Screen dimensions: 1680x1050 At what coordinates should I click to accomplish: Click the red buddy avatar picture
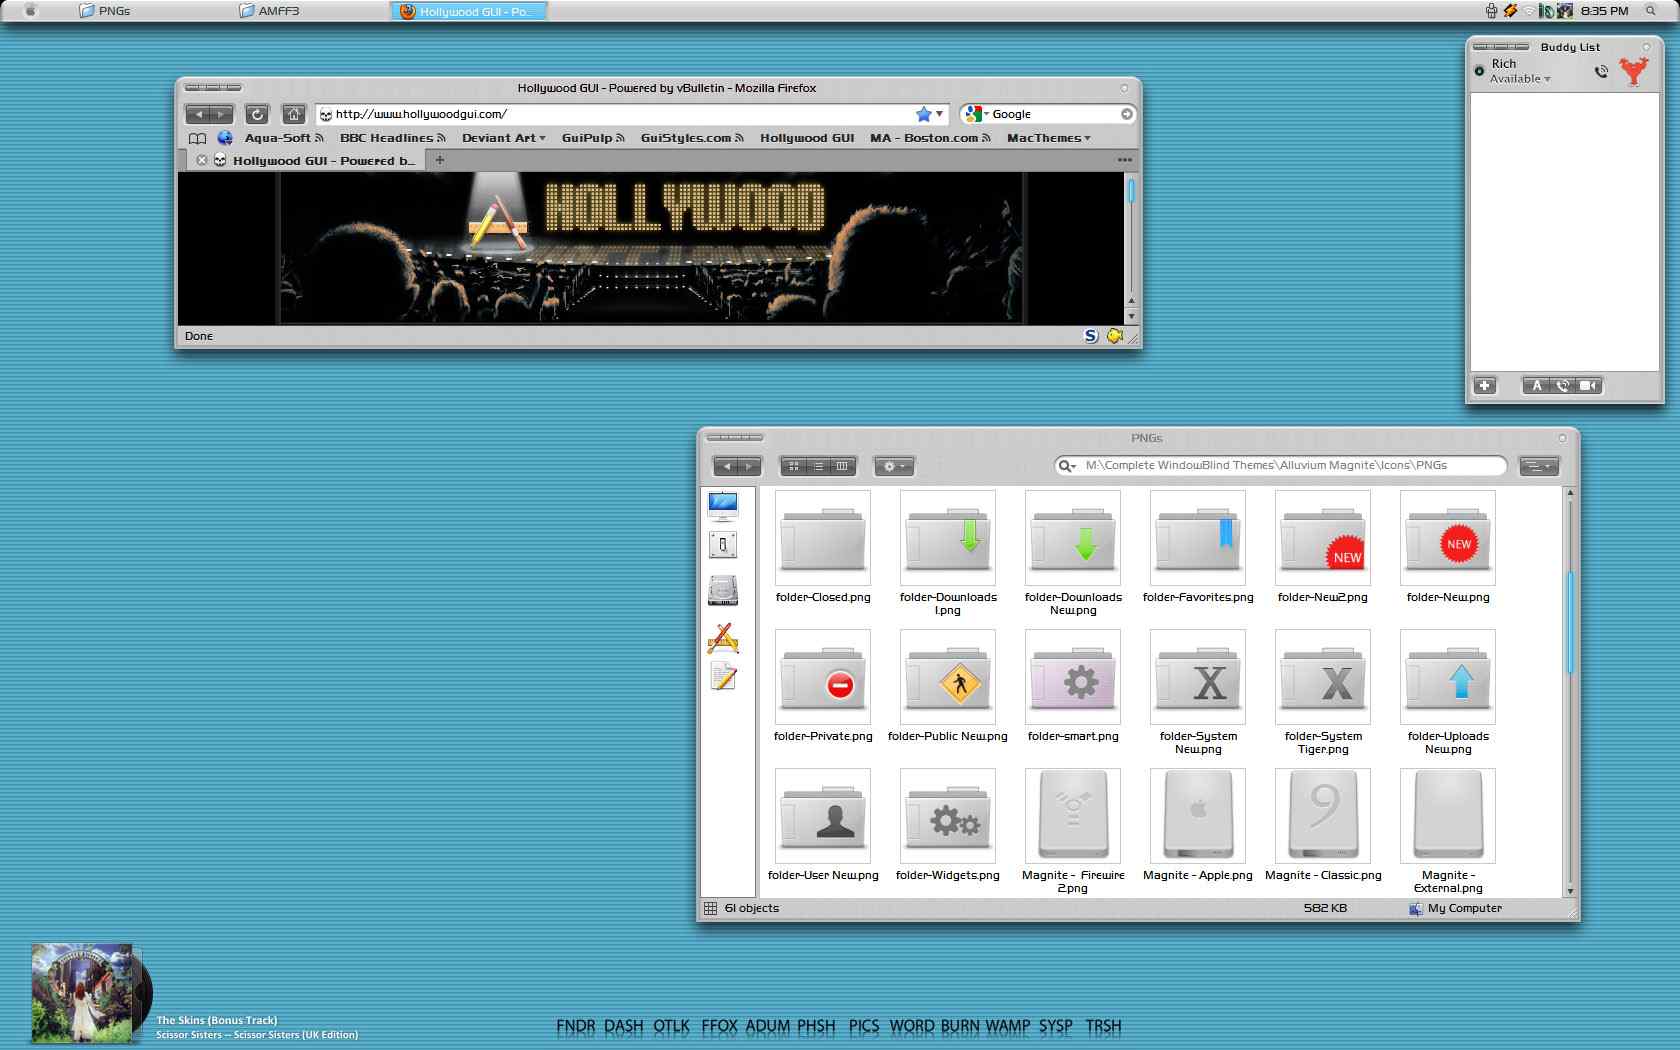click(x=1634, y=71)
